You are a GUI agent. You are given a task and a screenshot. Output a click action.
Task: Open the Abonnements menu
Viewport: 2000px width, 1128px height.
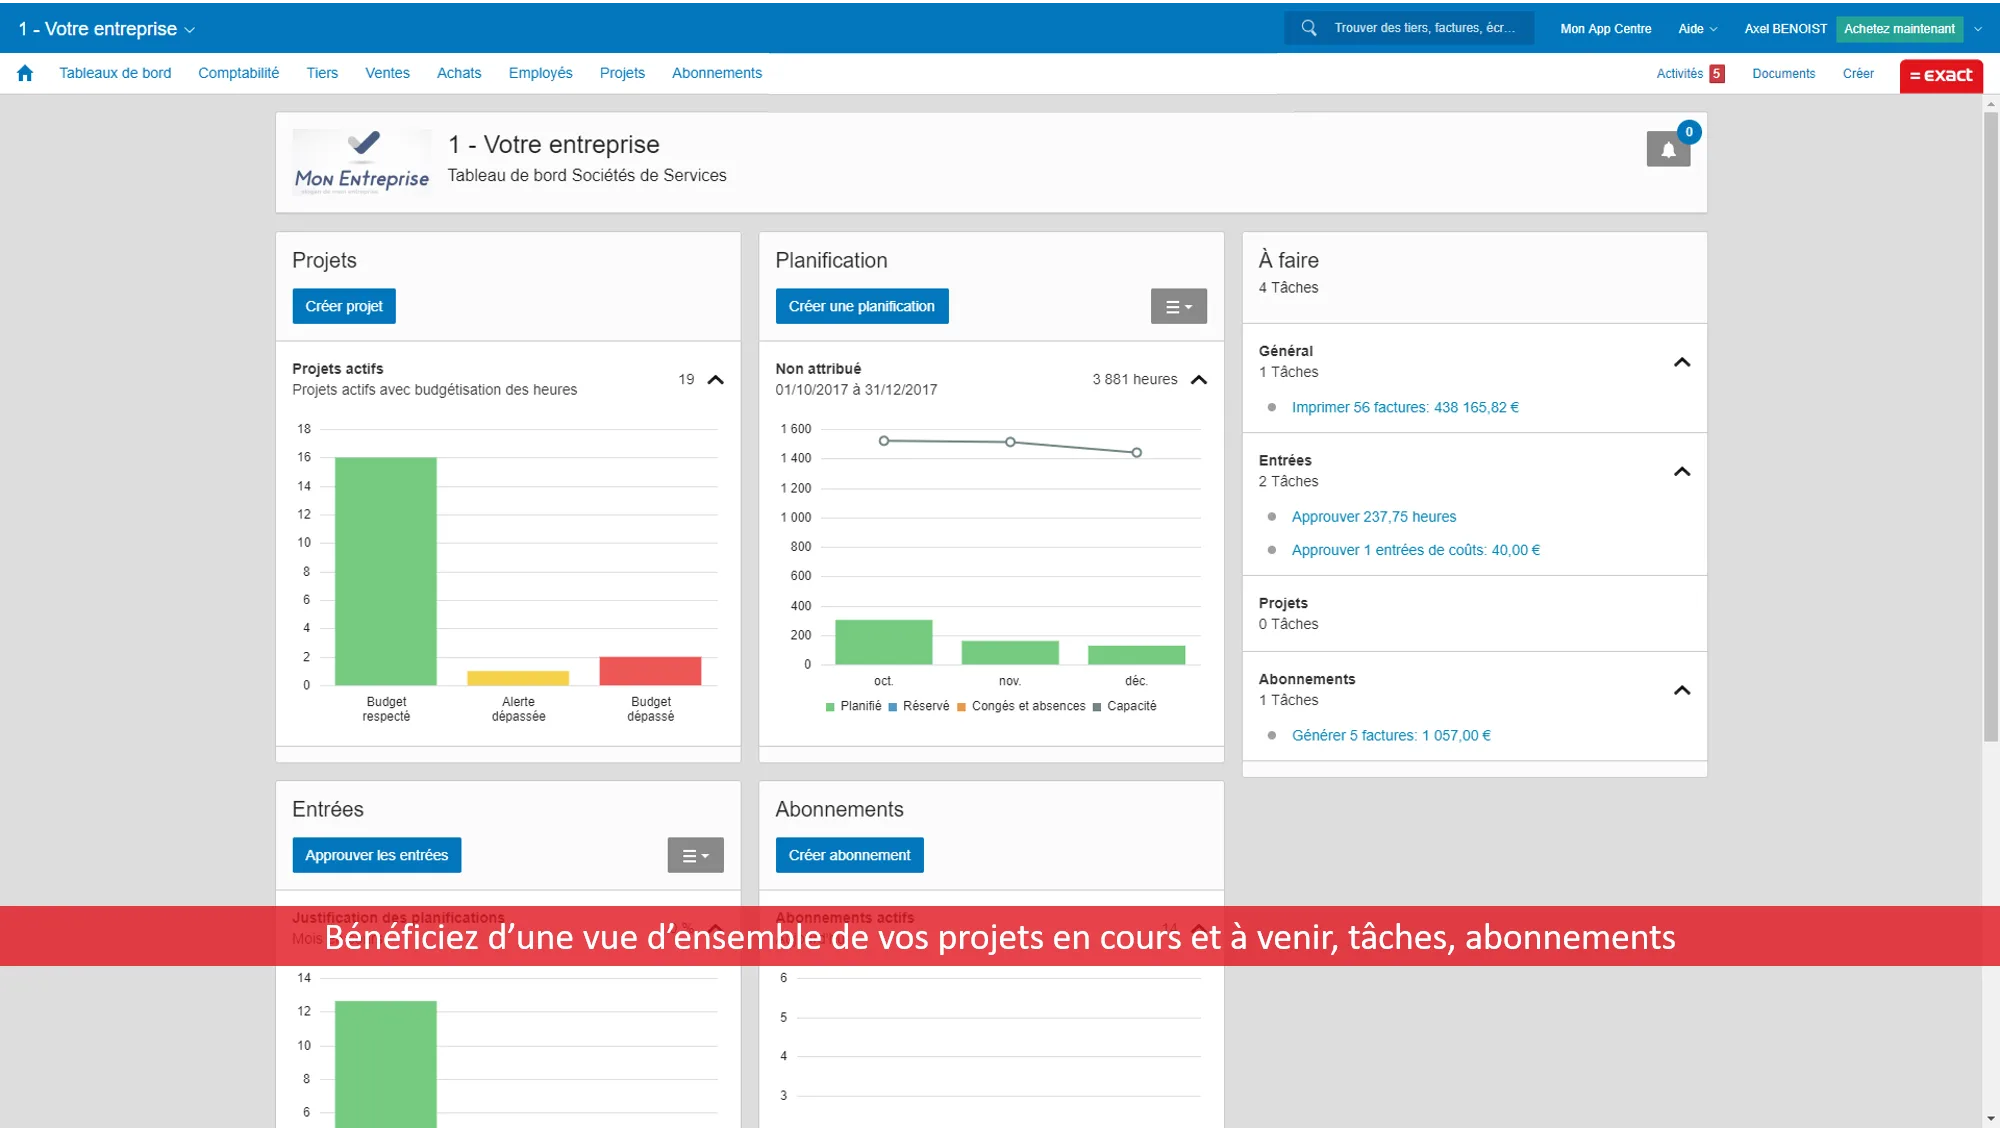(x=717, y=73)
